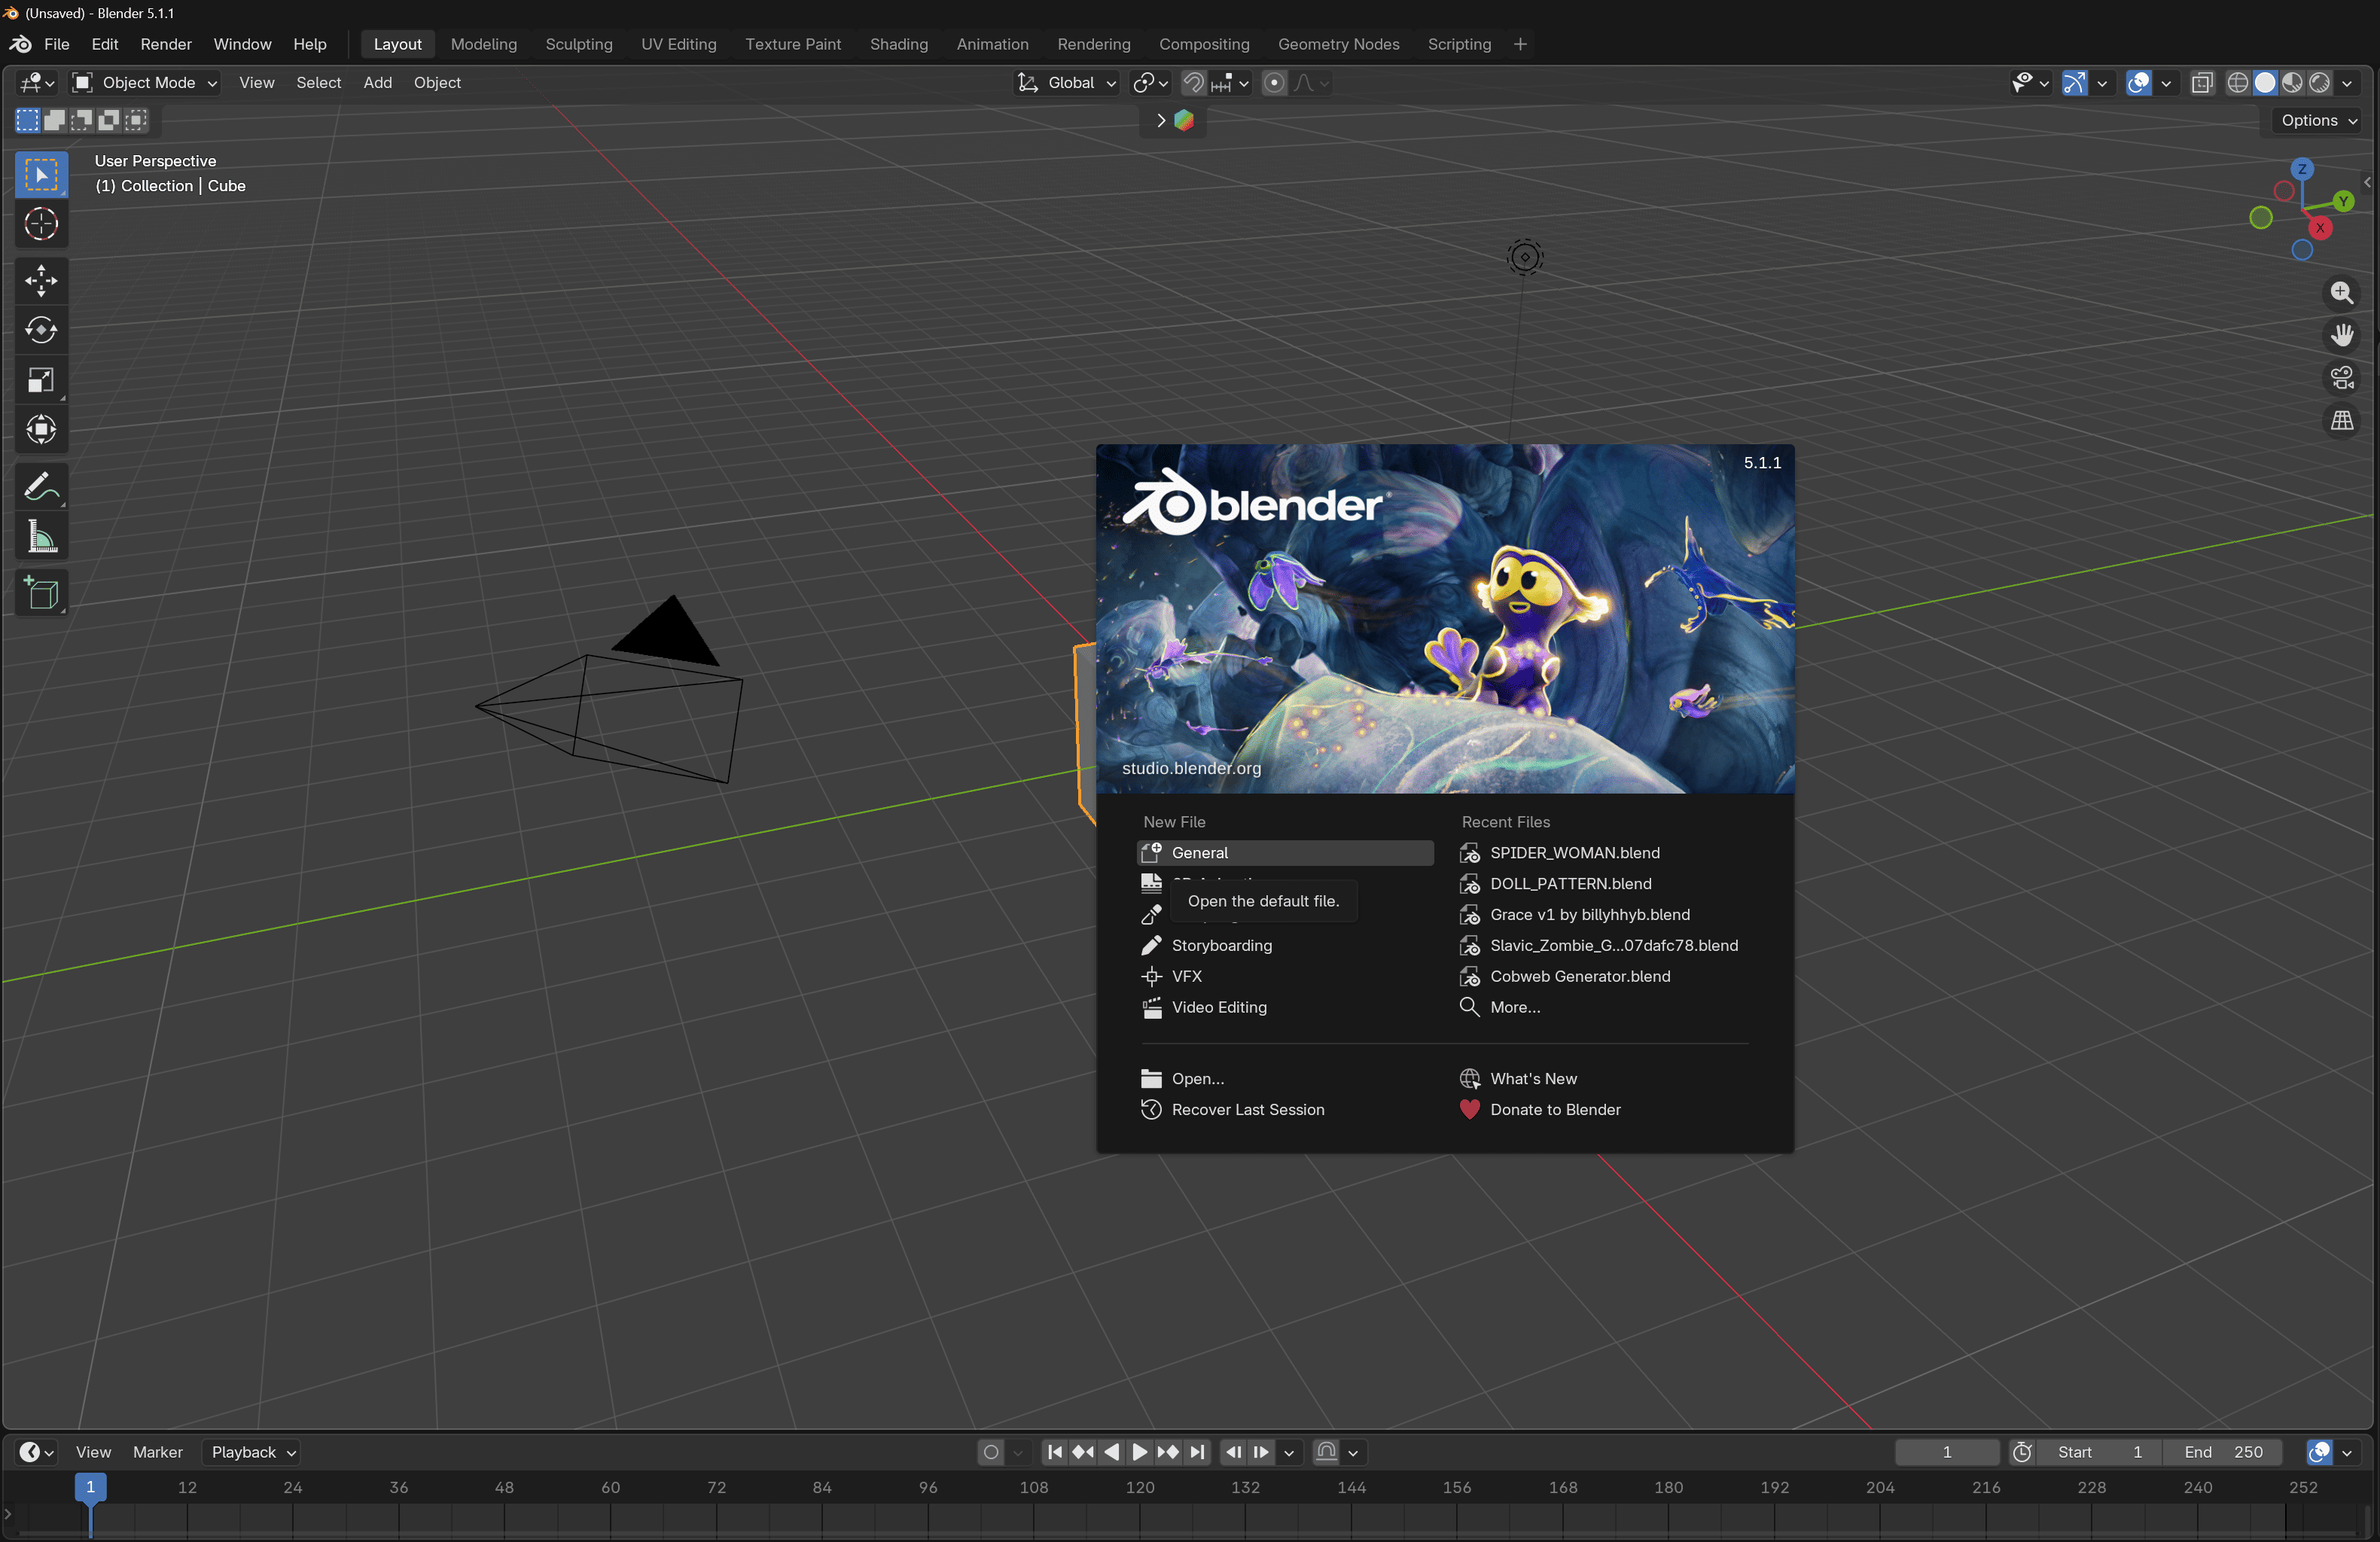Click the current frame field
2380x1542 pixels.
click(1946, 1452)
